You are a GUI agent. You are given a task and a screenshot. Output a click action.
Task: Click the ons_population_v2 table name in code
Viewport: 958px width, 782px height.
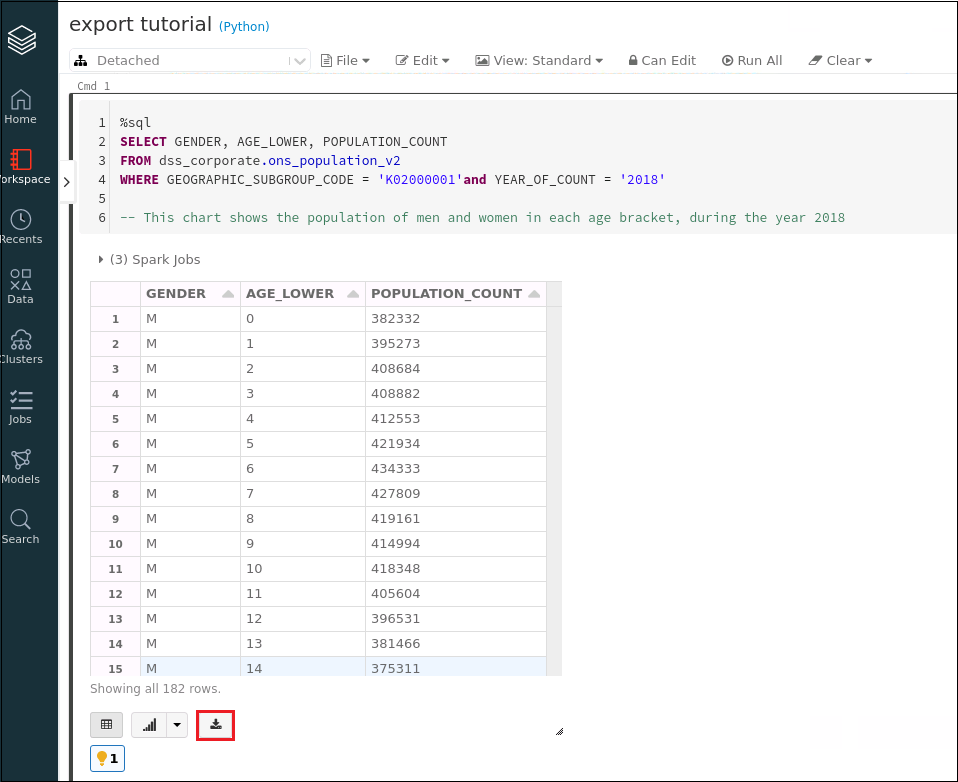(x=335, y=161)
